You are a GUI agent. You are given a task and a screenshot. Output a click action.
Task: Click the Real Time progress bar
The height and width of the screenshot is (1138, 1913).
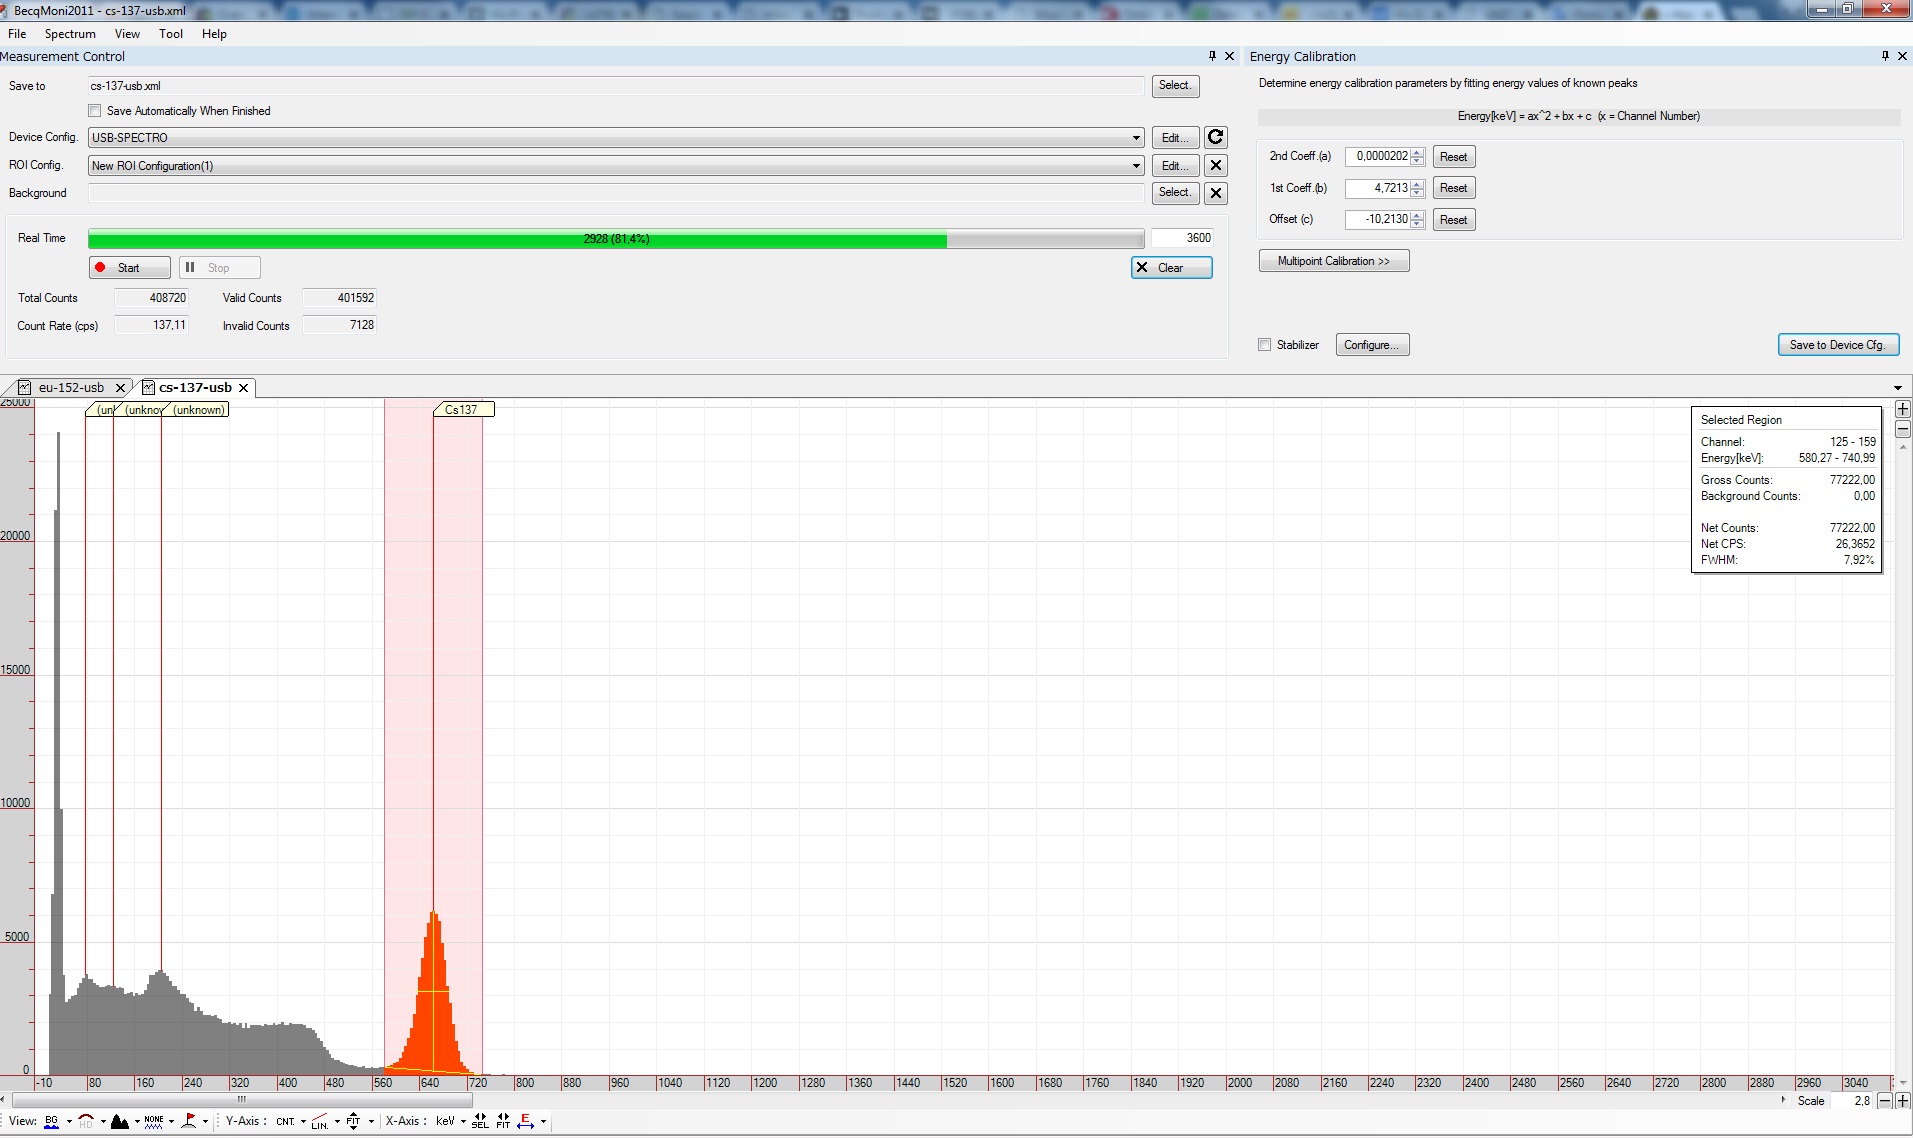615,239
